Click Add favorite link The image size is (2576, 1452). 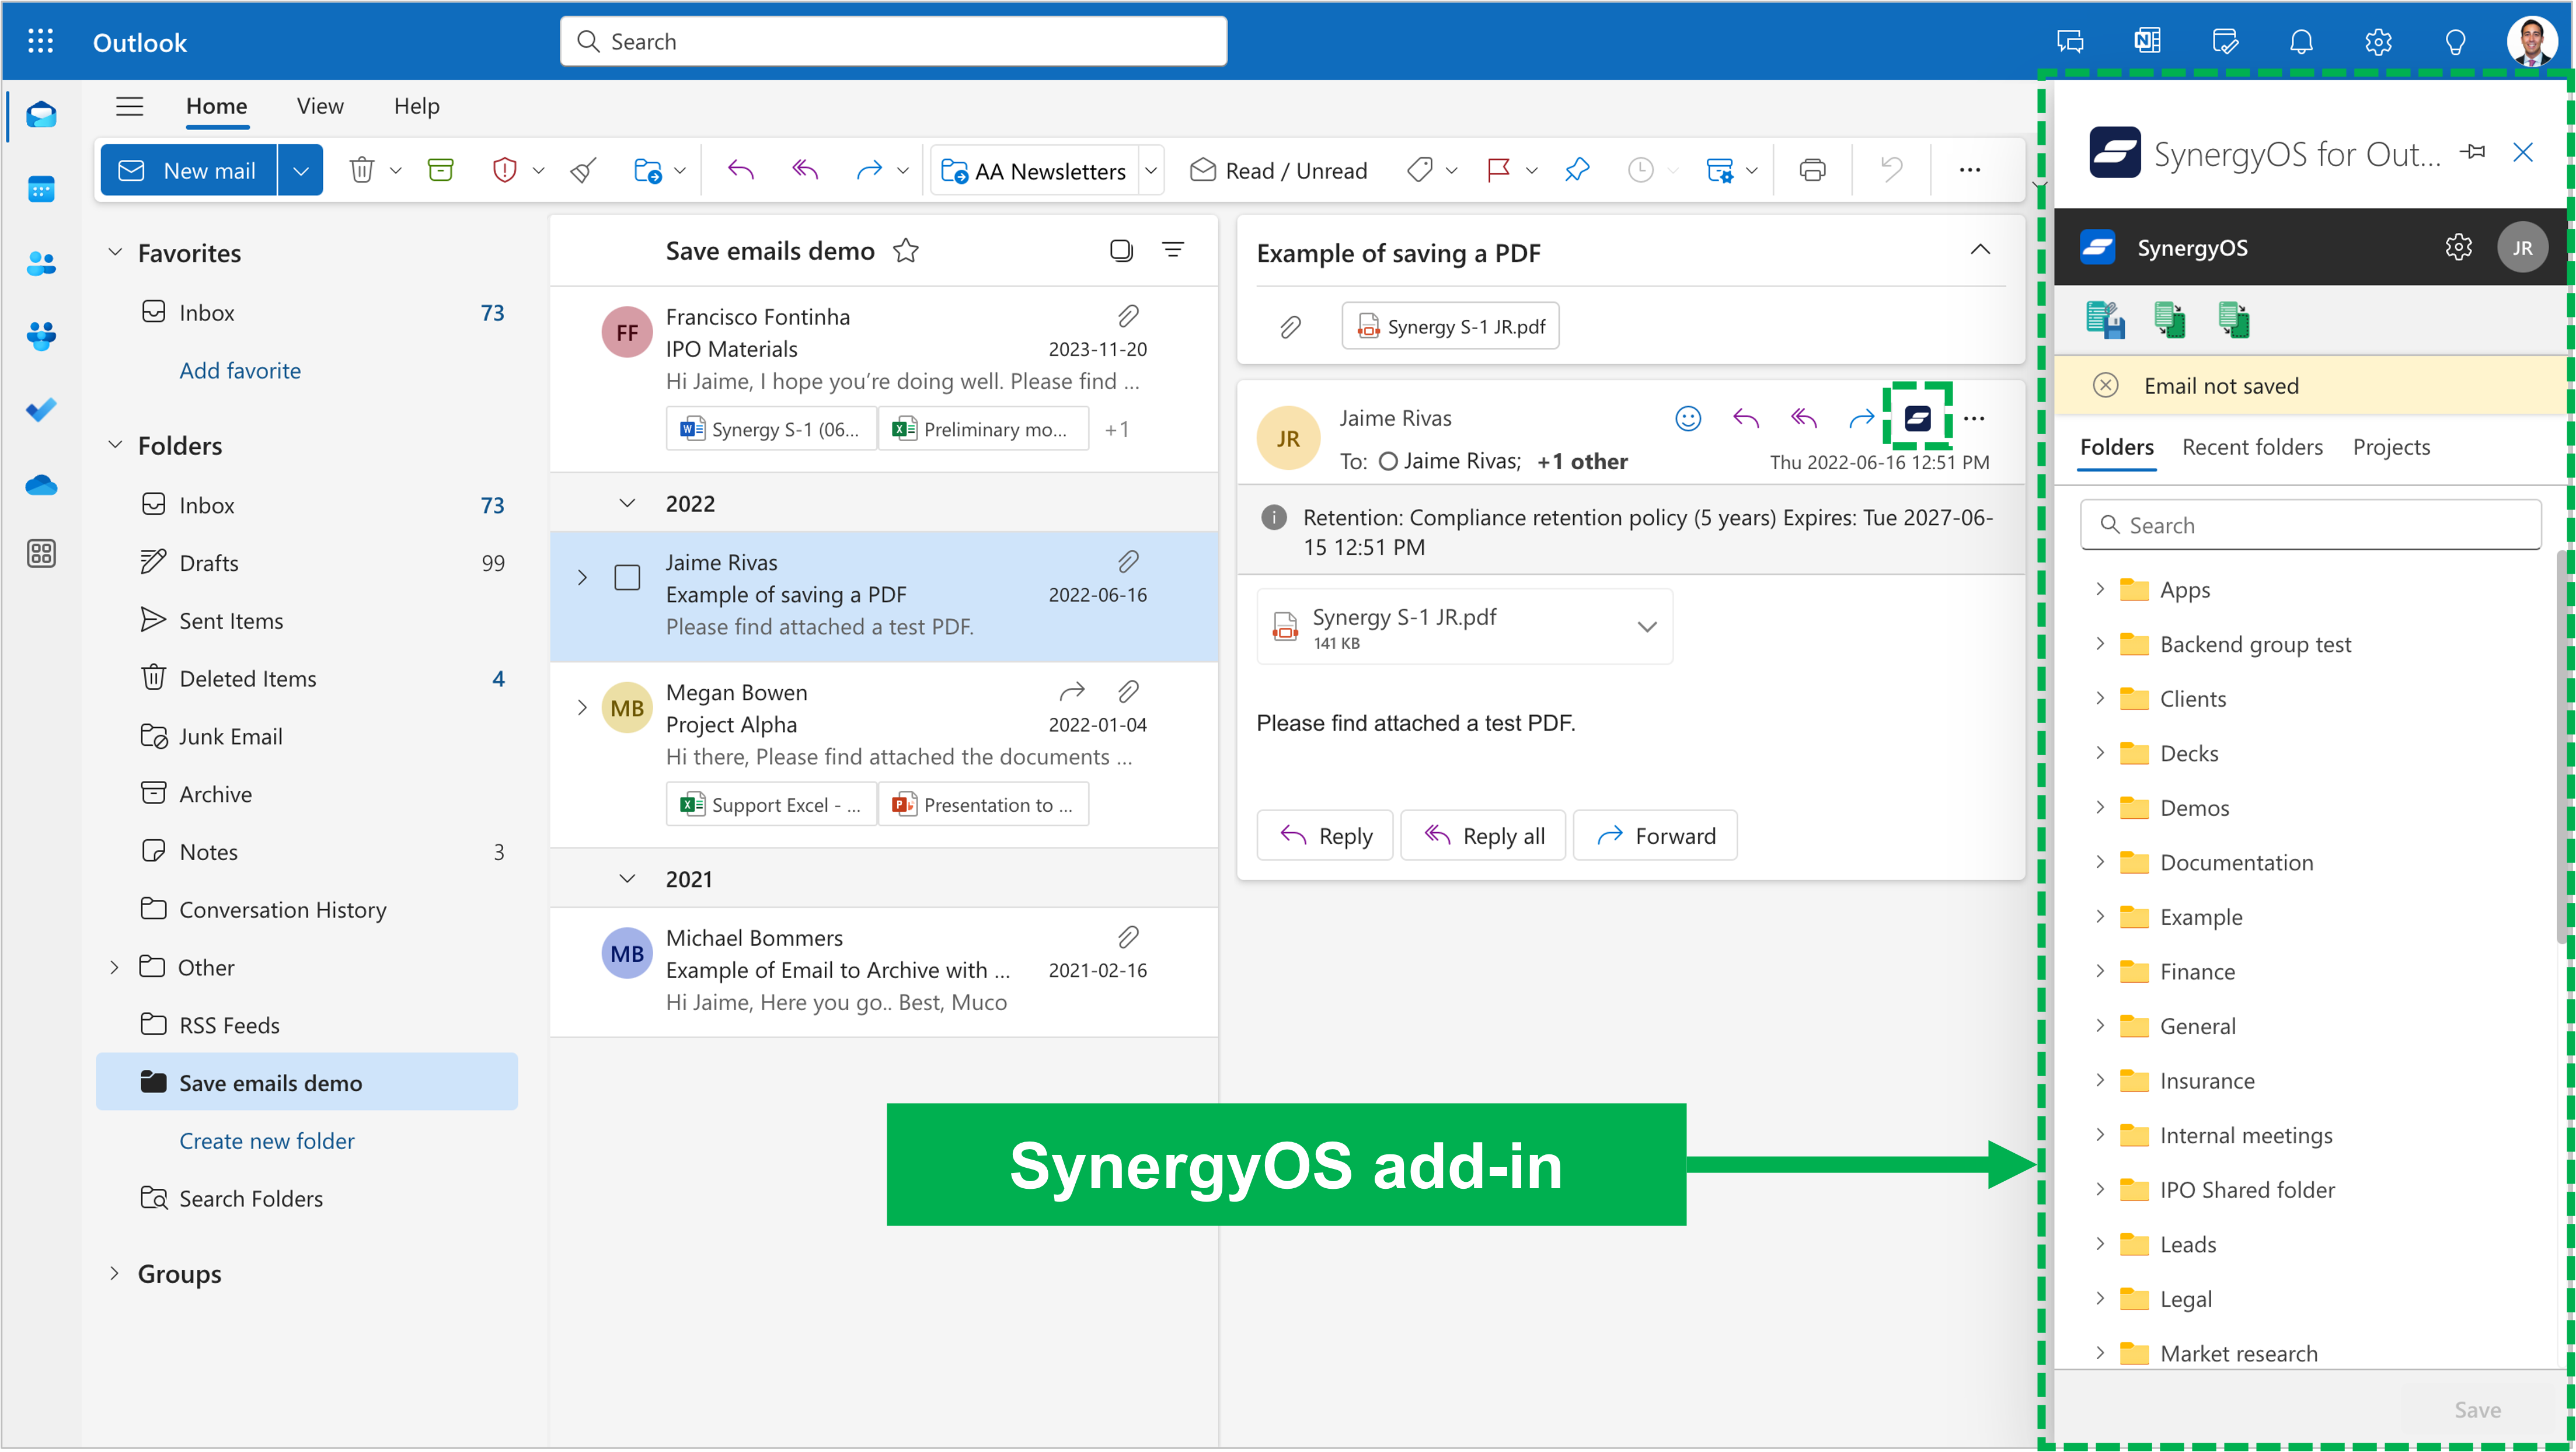(240, 370)
